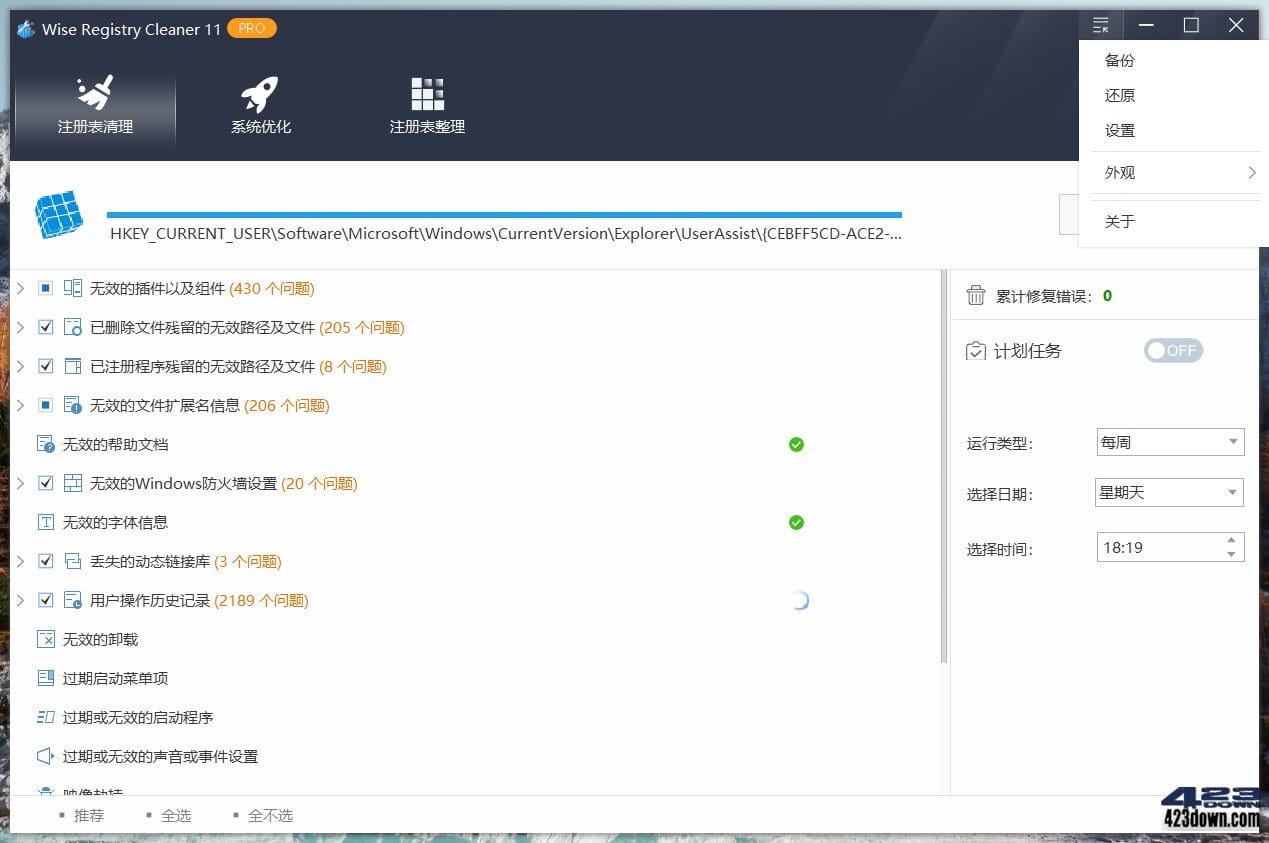Click 全不选 to deselect all
This screenshot has height=843, width=1269.
click(x=270, y=815)
